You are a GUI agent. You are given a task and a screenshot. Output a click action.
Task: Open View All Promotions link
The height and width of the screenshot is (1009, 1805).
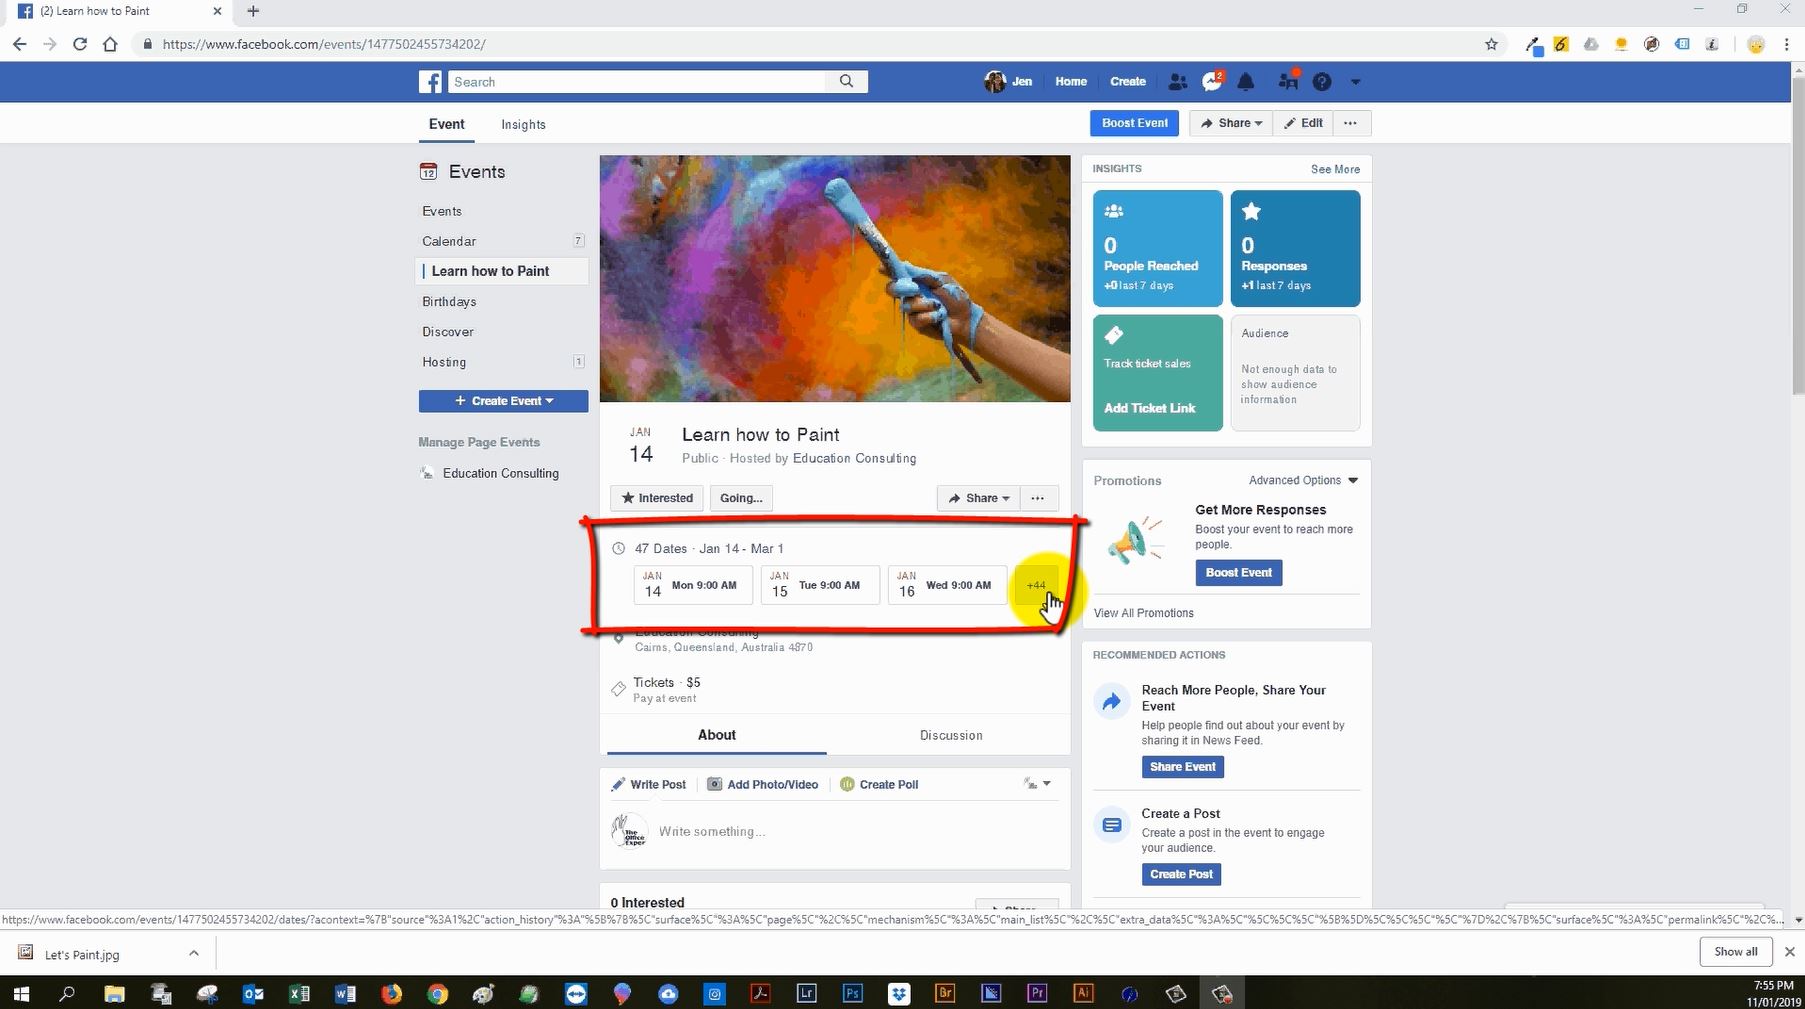tap(1143, 613)
